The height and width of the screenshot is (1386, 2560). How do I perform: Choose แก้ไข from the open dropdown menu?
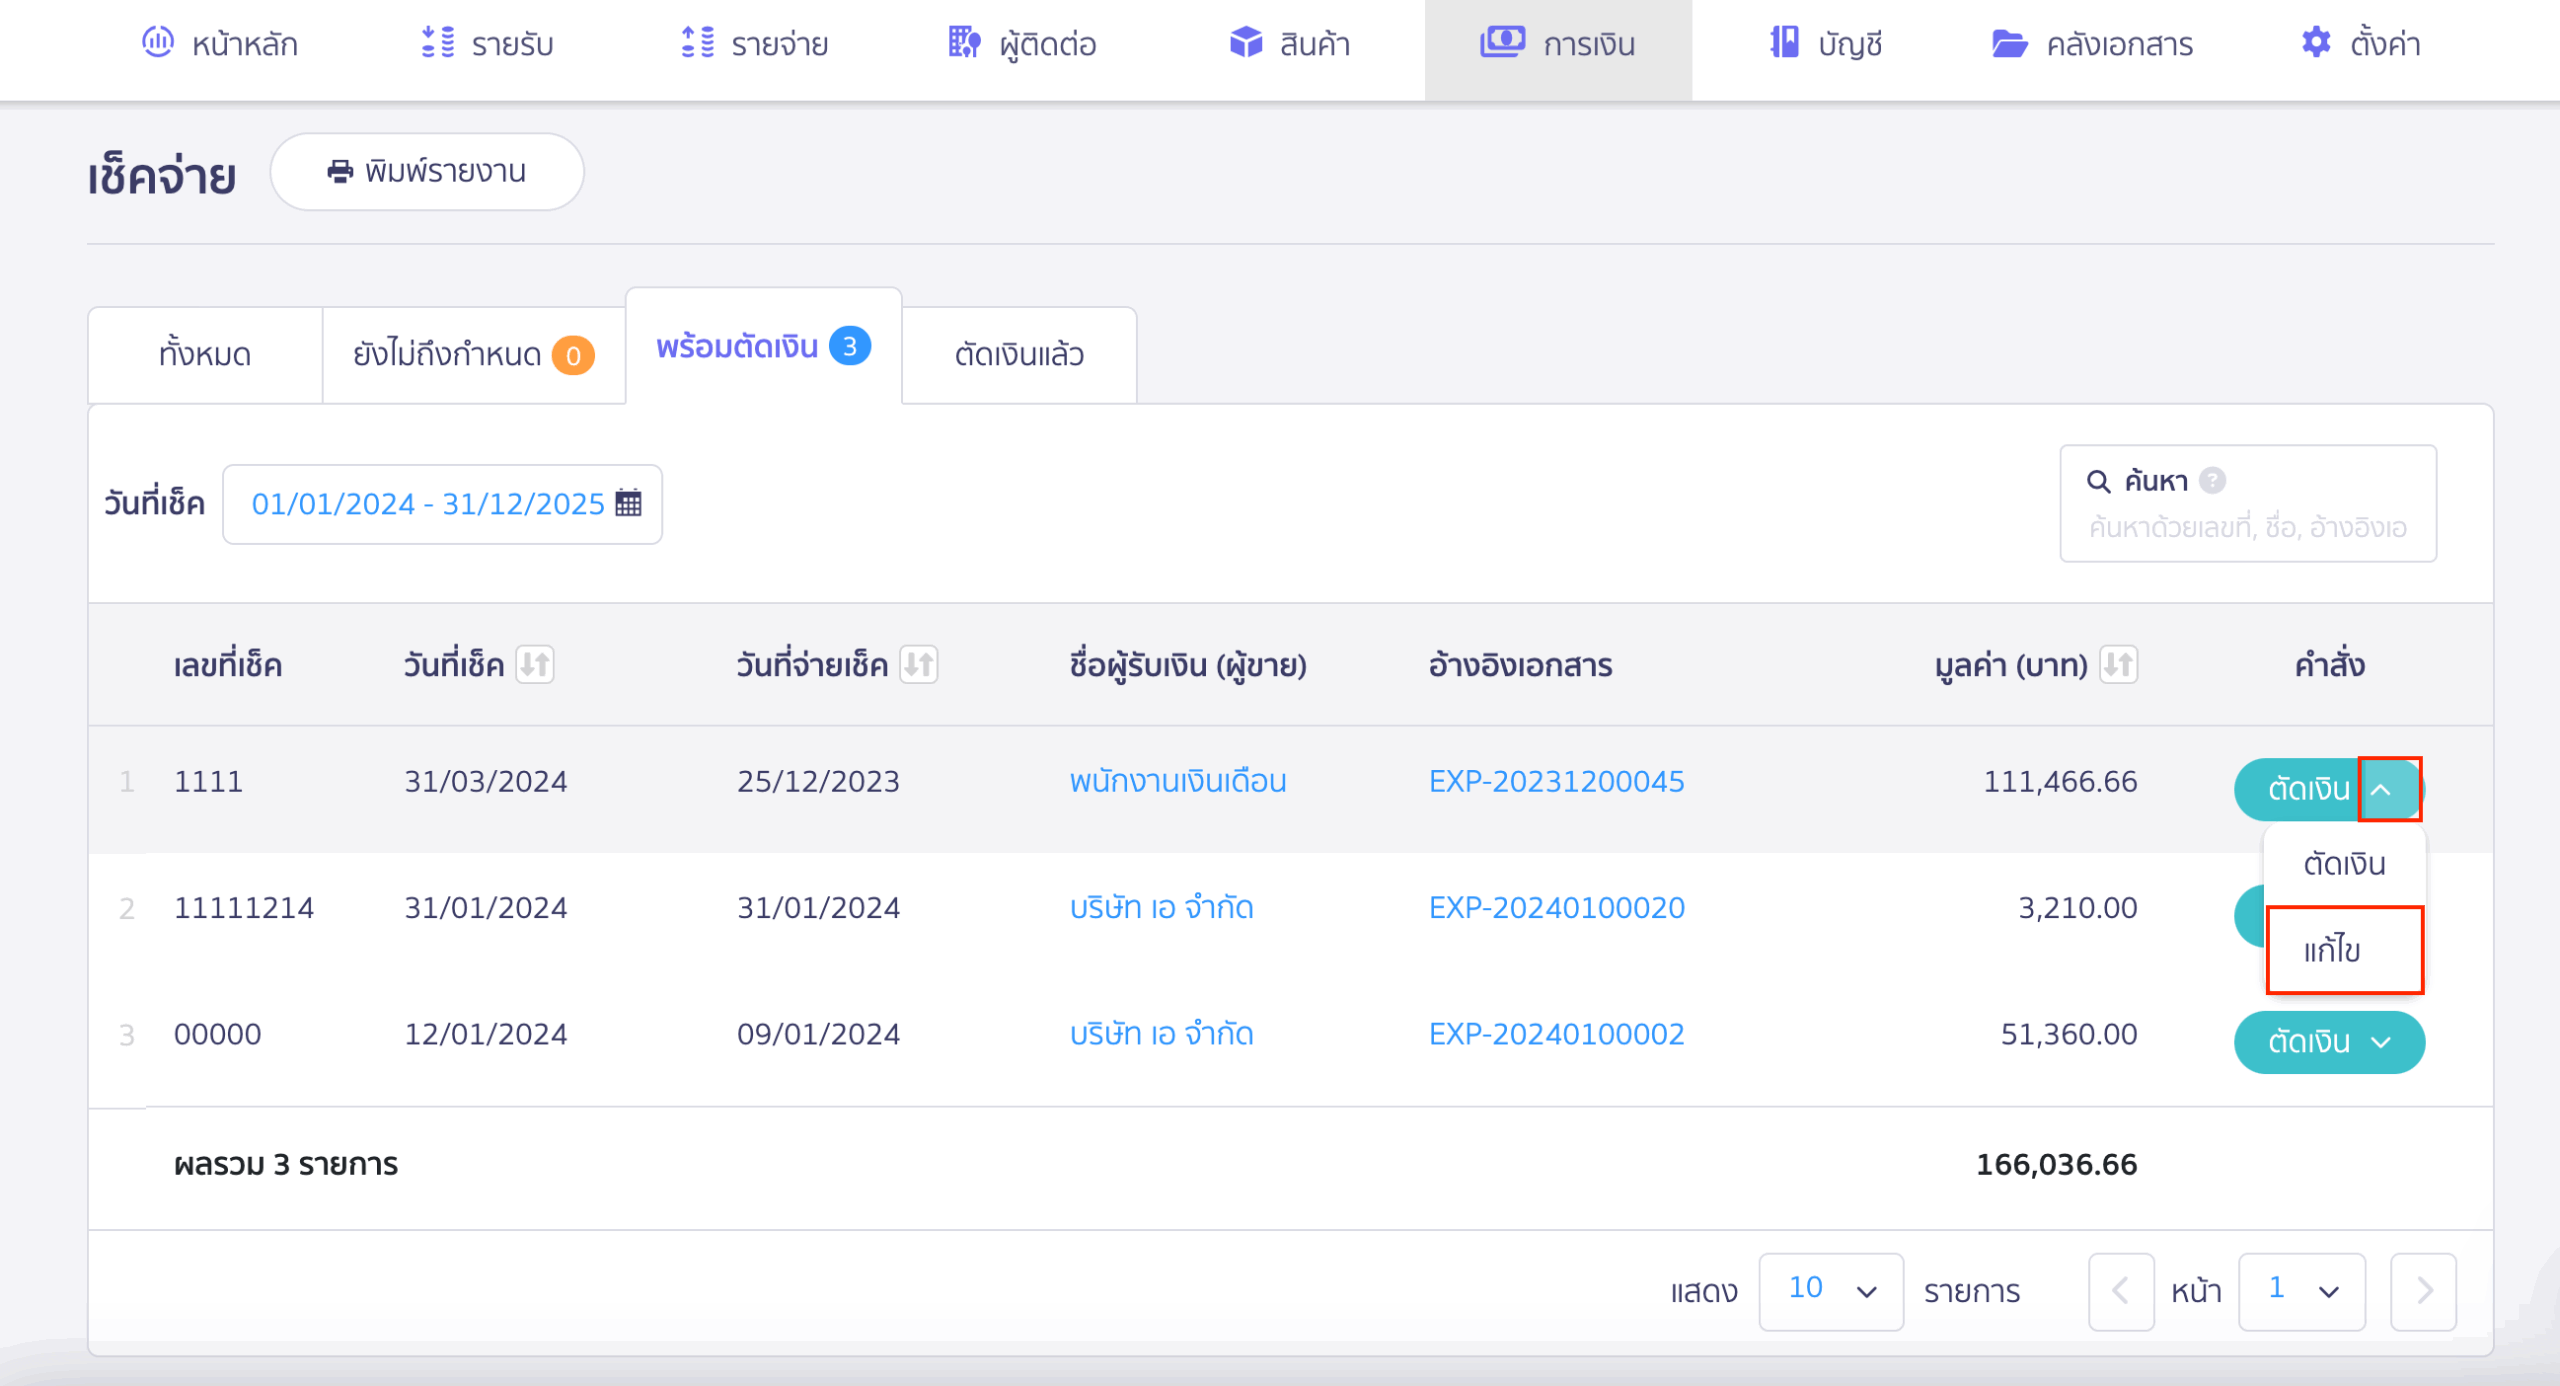(x=2344, y=950)
